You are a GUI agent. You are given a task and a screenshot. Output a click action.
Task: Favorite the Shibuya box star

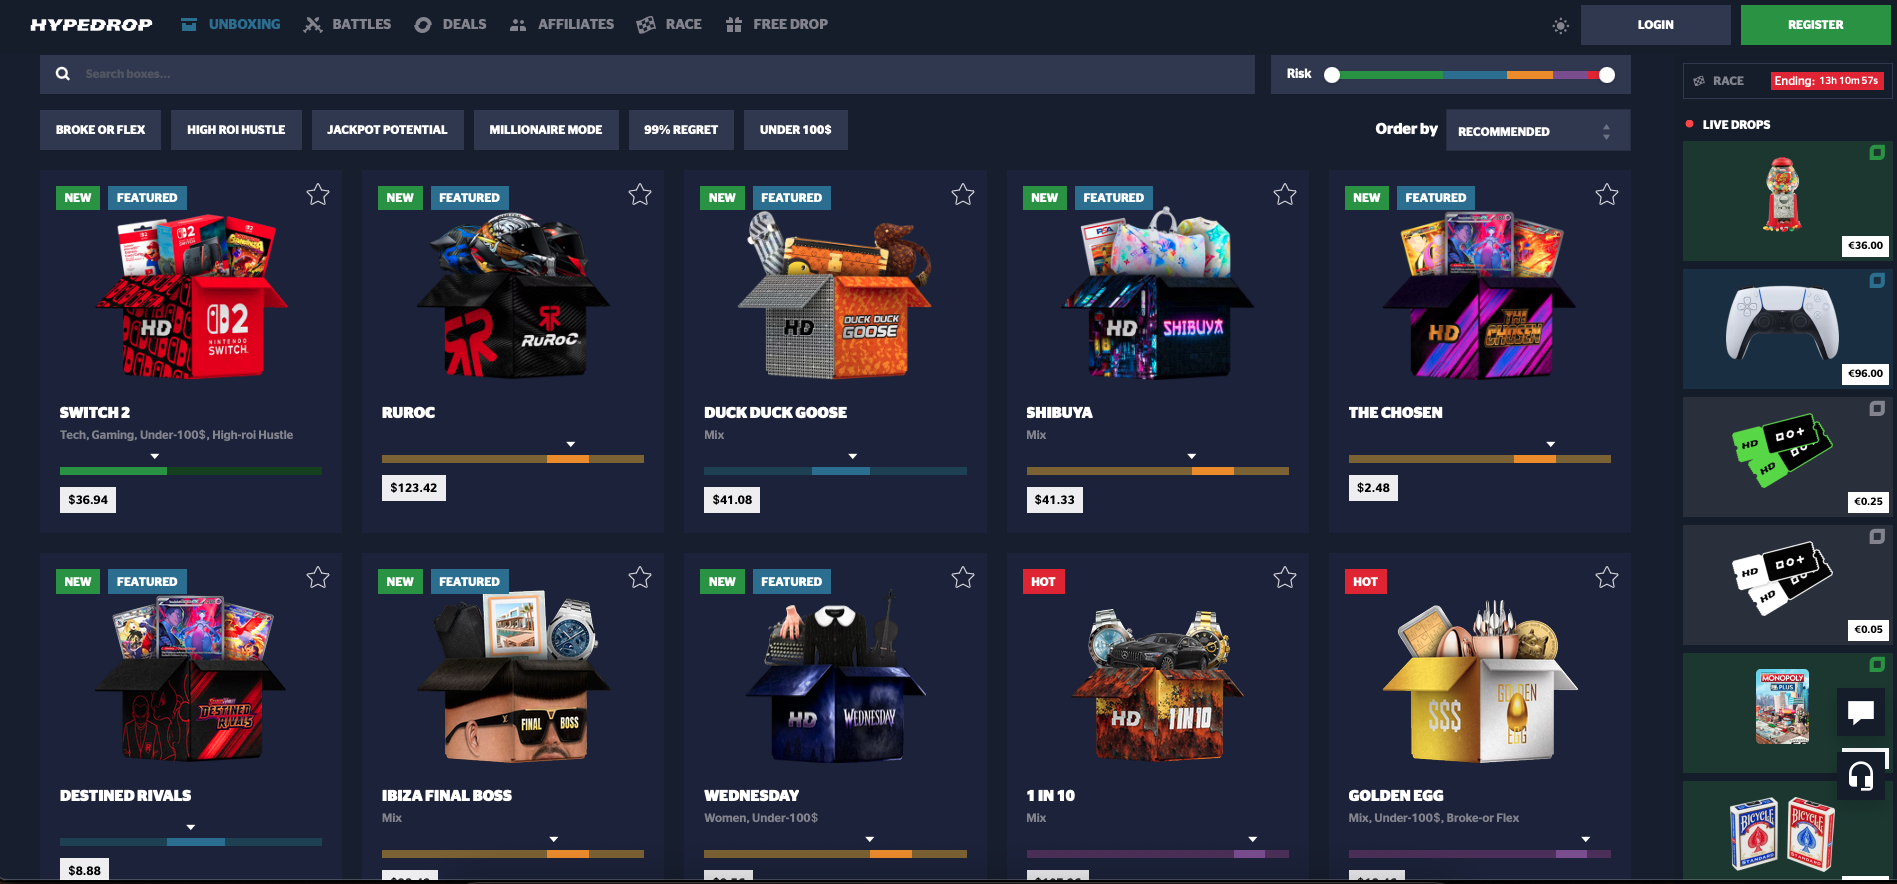(1285, 195)
